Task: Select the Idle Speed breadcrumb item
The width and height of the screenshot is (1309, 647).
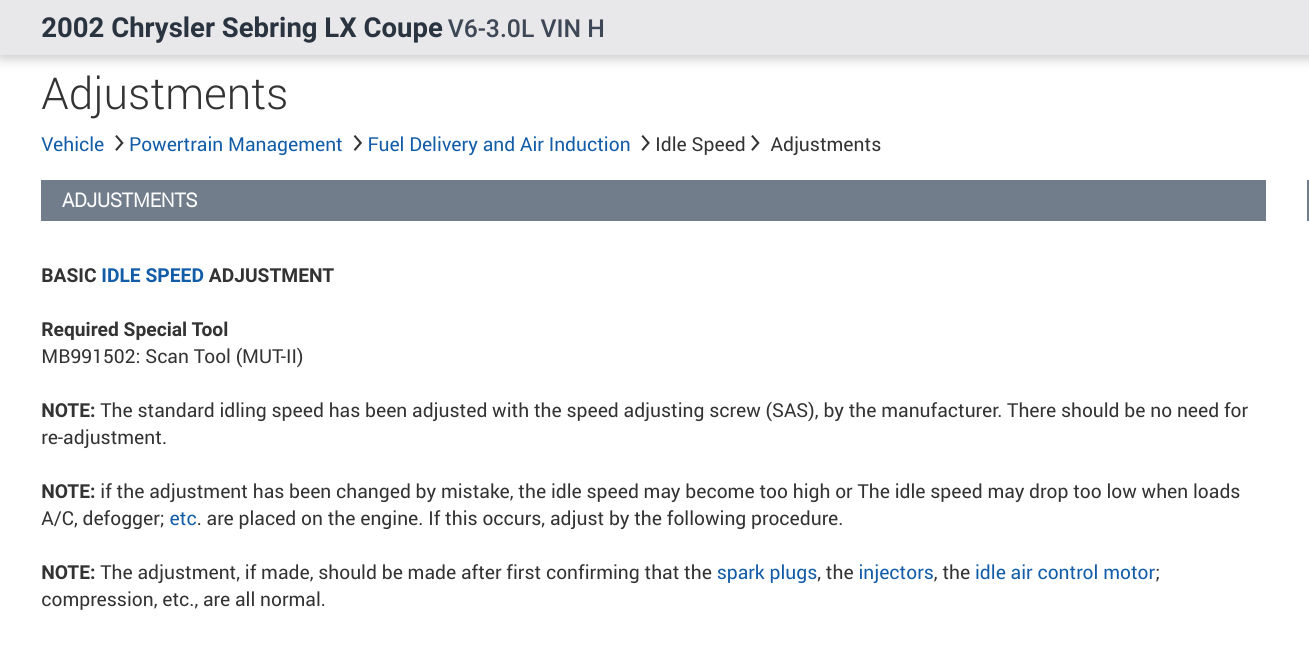Action: (700, 145)
